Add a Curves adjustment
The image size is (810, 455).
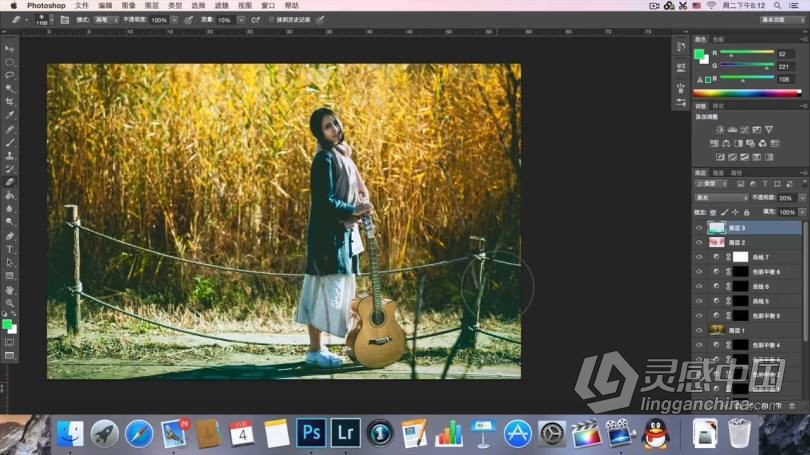point(744,130)
